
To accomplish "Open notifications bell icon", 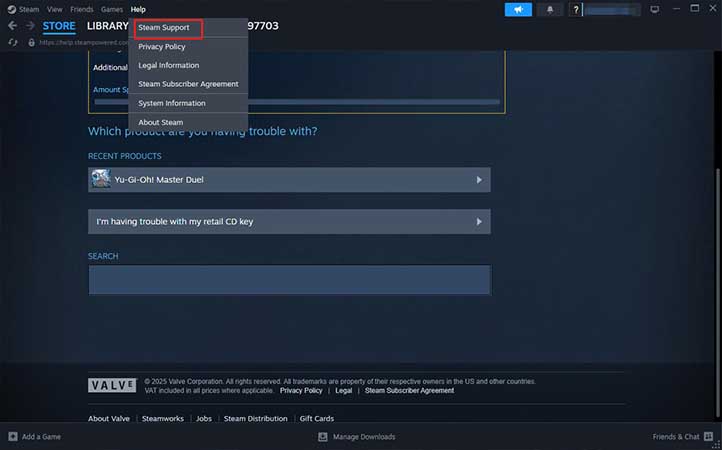I will (x=550, y=10).
